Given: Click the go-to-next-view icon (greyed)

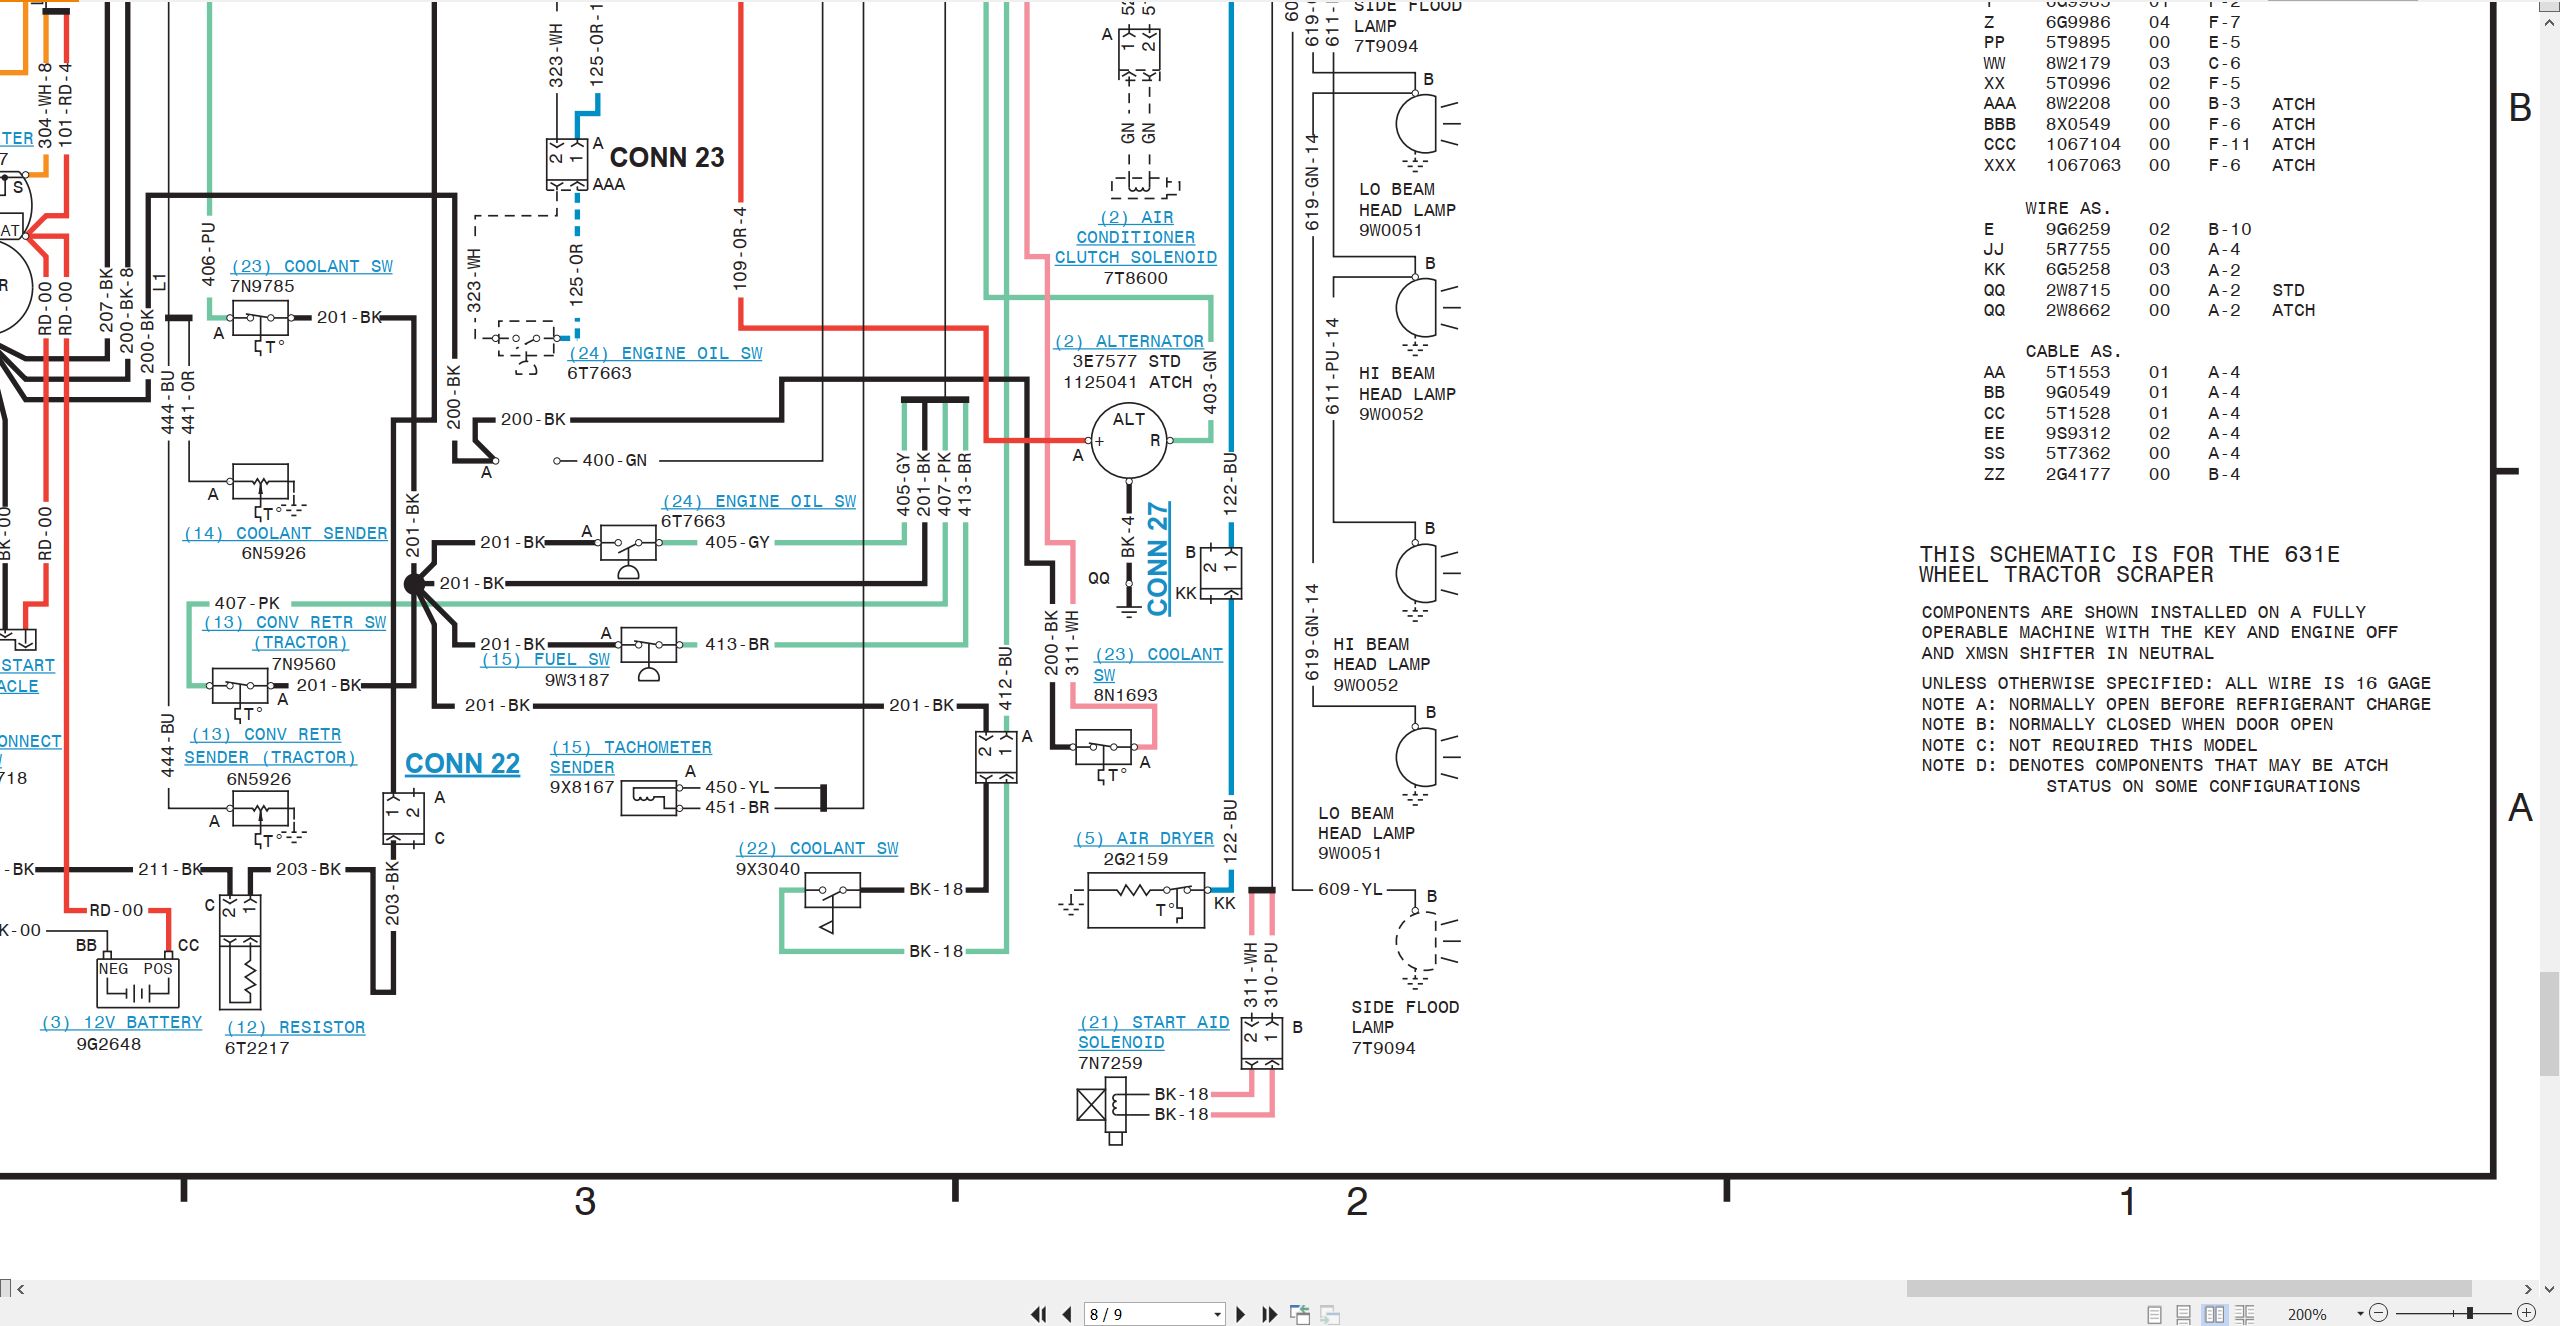Looking at the screenshot, I should [1330, 1314].
